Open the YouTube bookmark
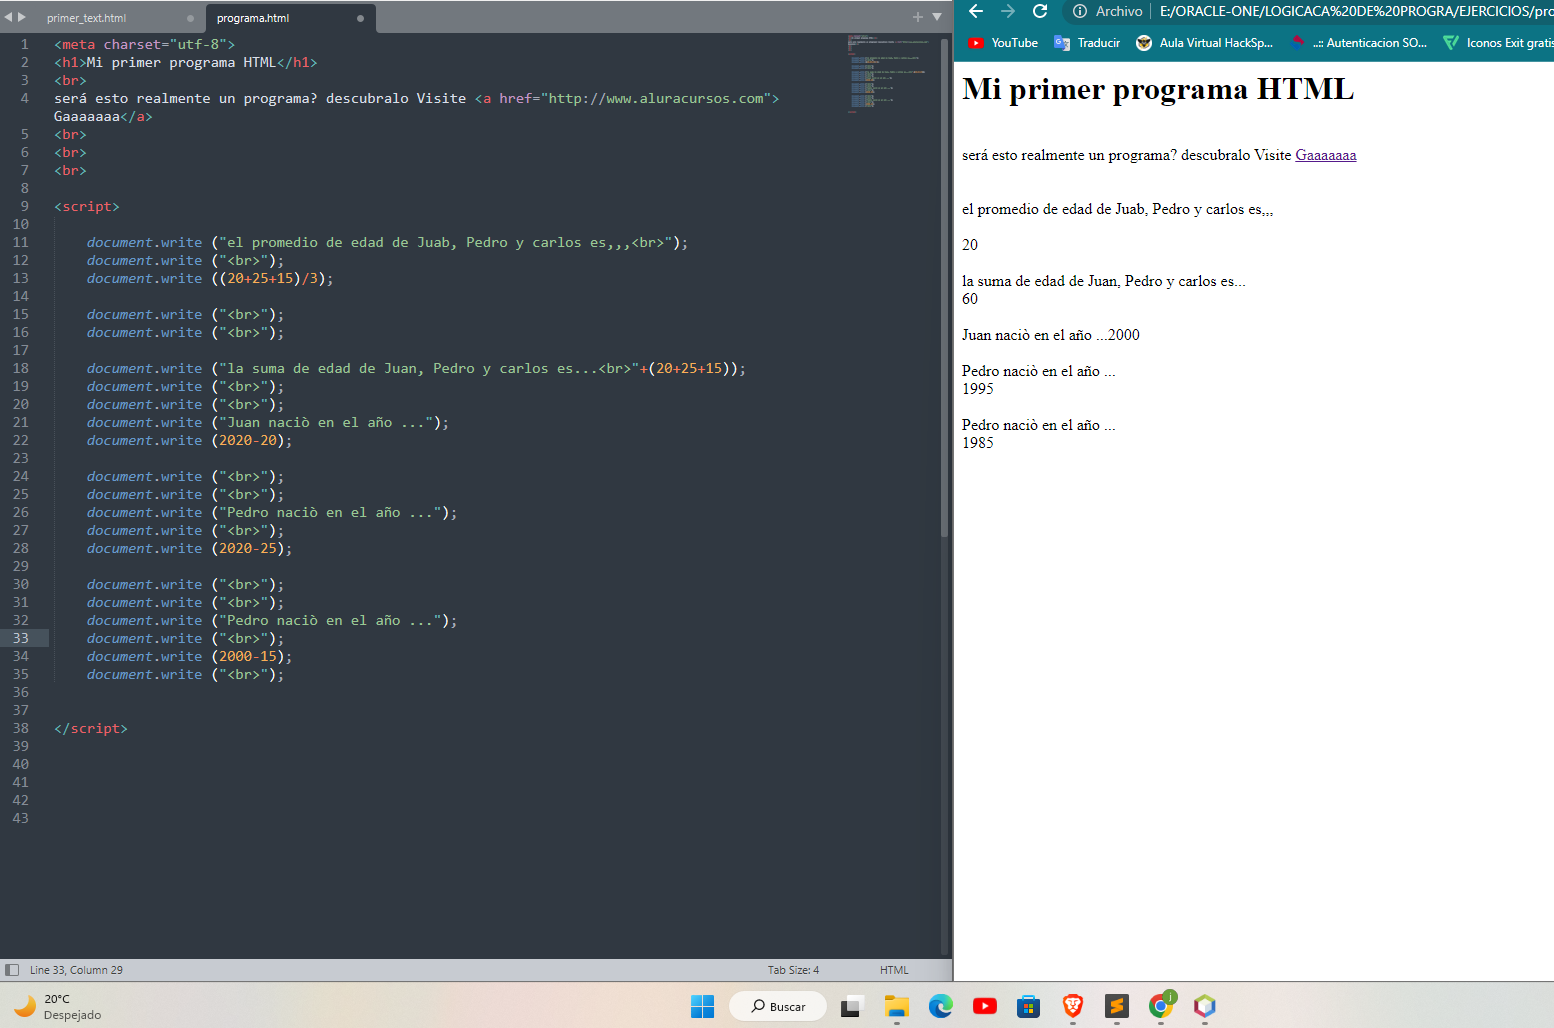 point(1003,43)
